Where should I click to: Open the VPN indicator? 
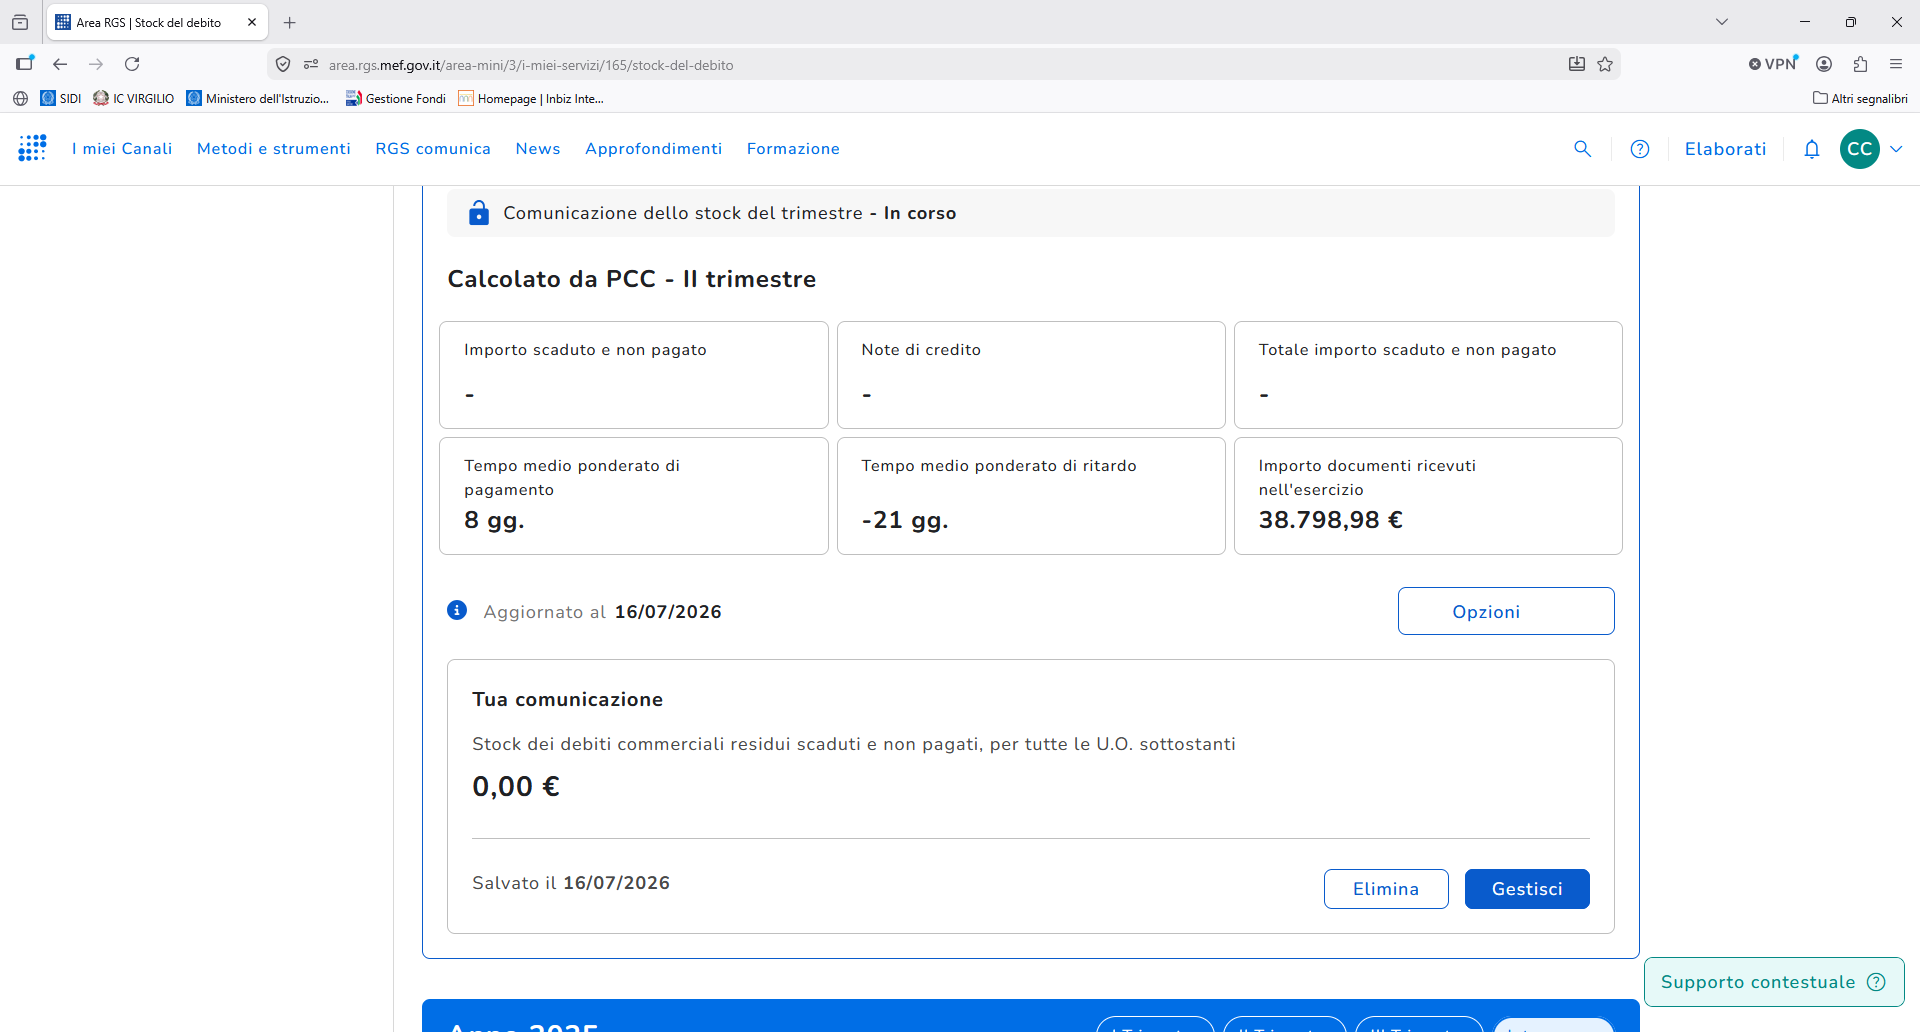pos(1773,64)
